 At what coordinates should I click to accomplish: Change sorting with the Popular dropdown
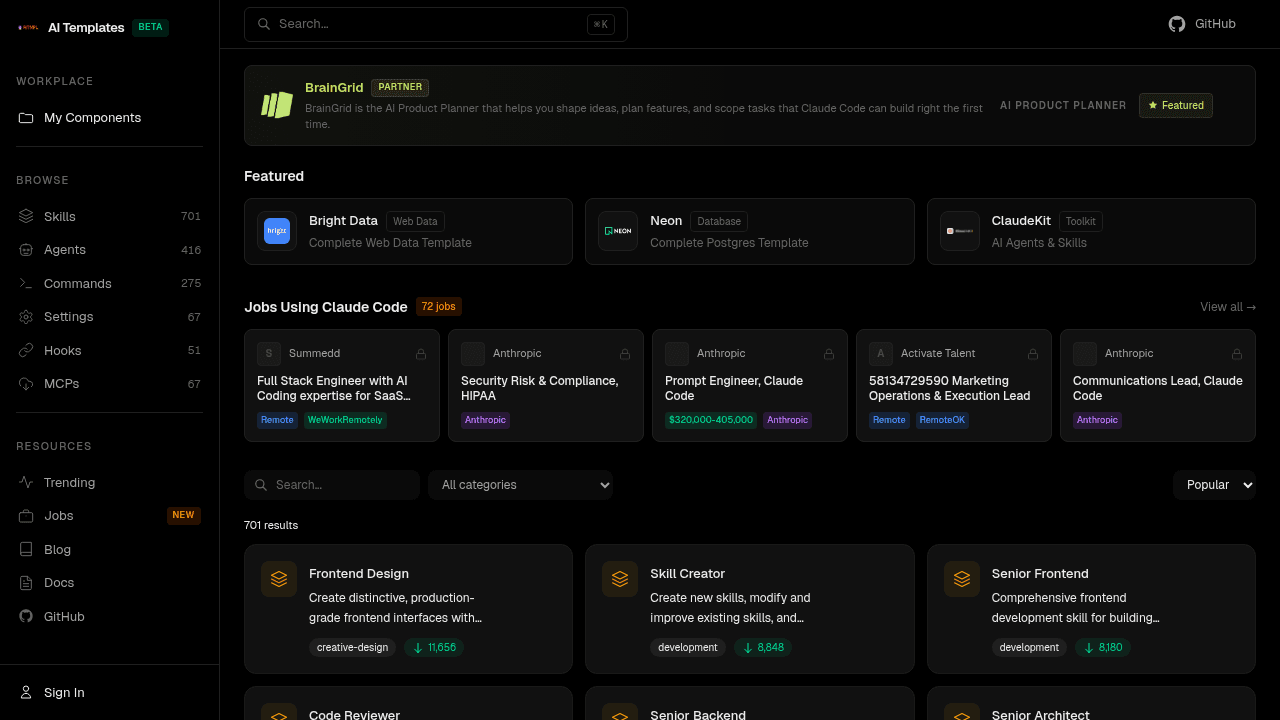1214,484
